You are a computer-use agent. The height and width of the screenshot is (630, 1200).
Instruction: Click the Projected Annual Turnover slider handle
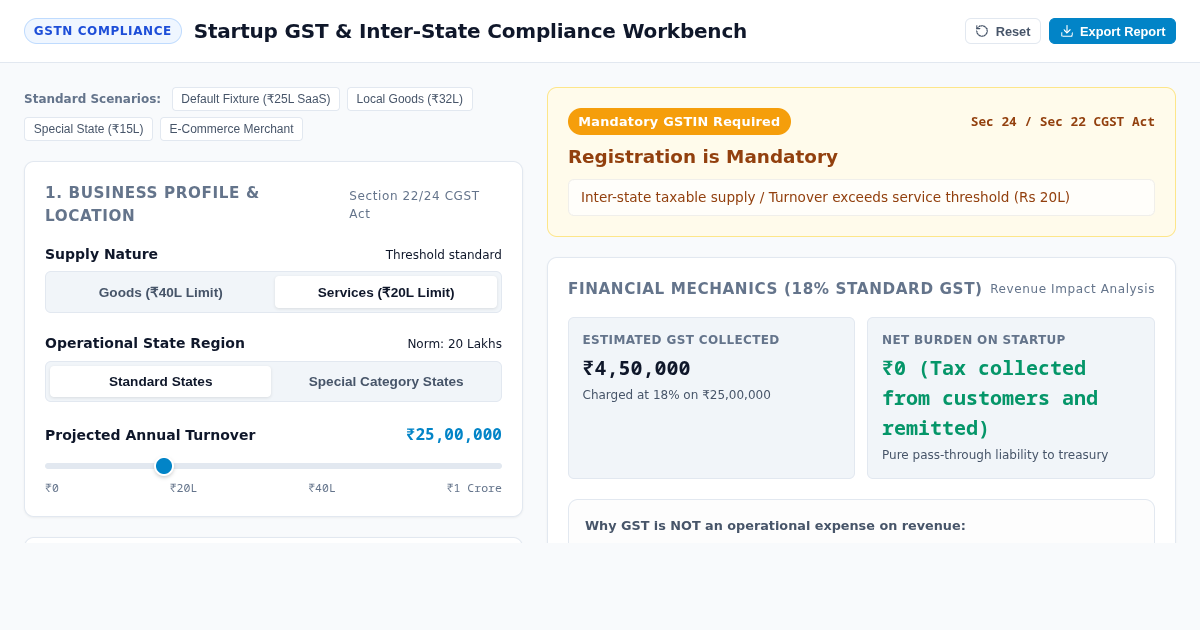click(x=164, y=466)
